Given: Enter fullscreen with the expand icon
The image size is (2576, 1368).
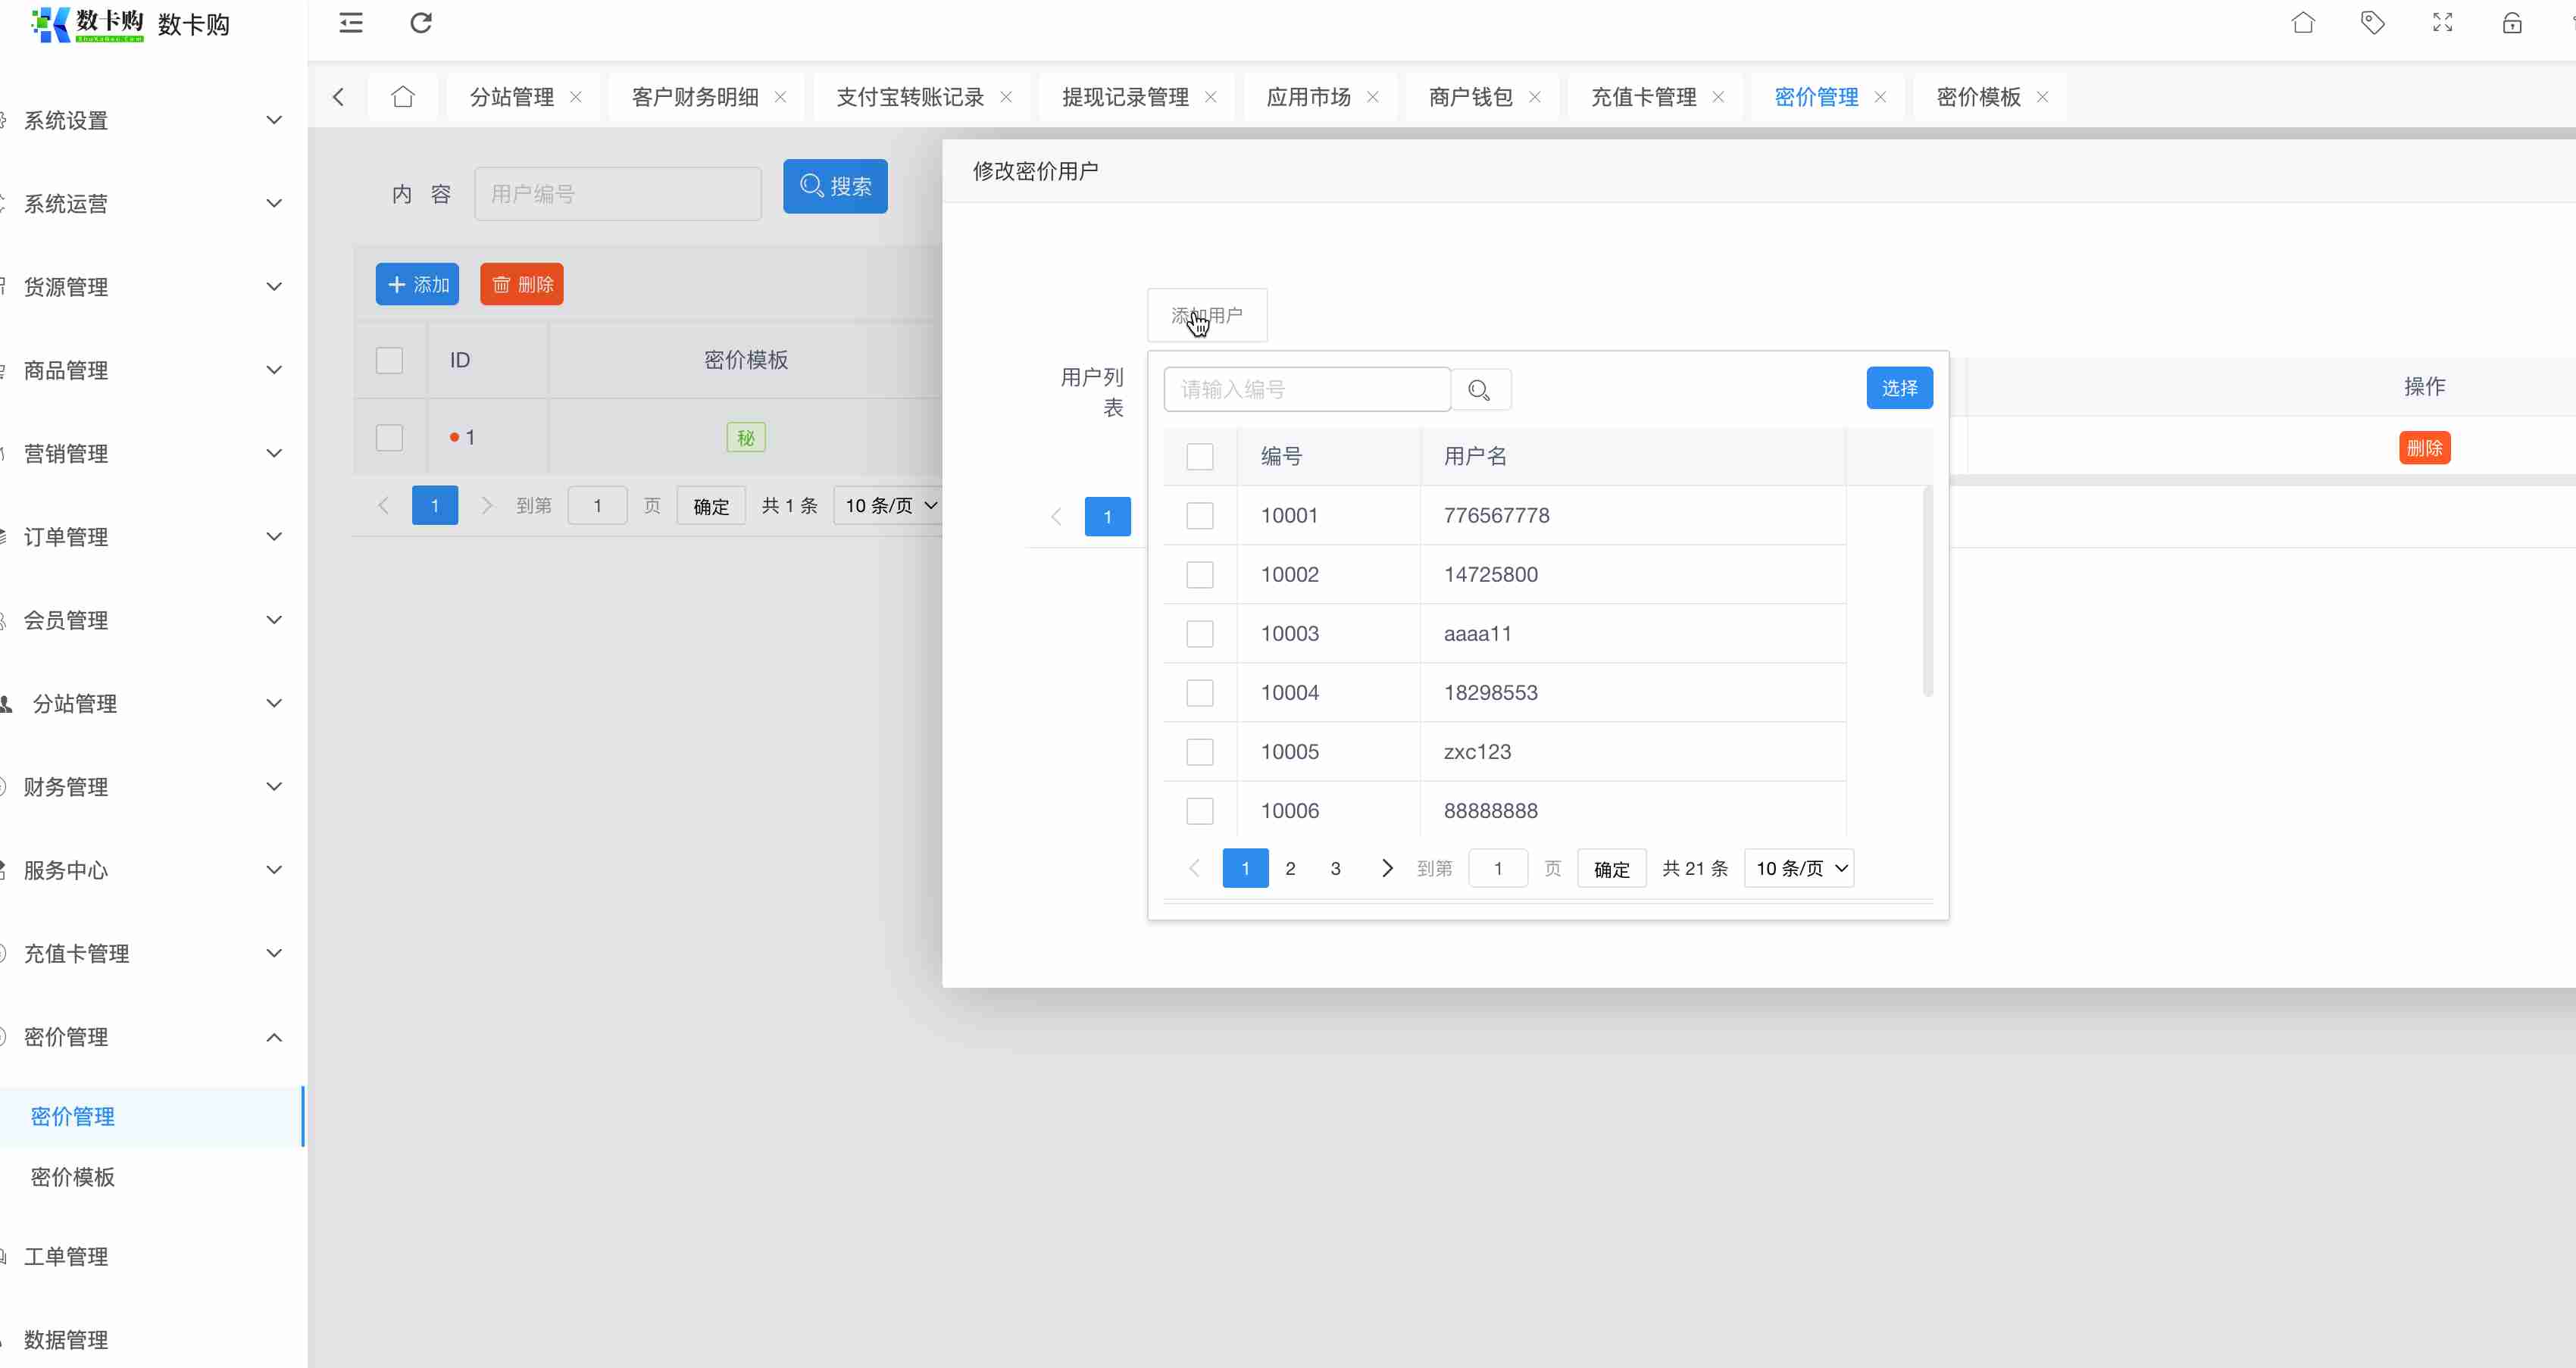Looking at the screenshot, I should click(x=2442, y=23).
